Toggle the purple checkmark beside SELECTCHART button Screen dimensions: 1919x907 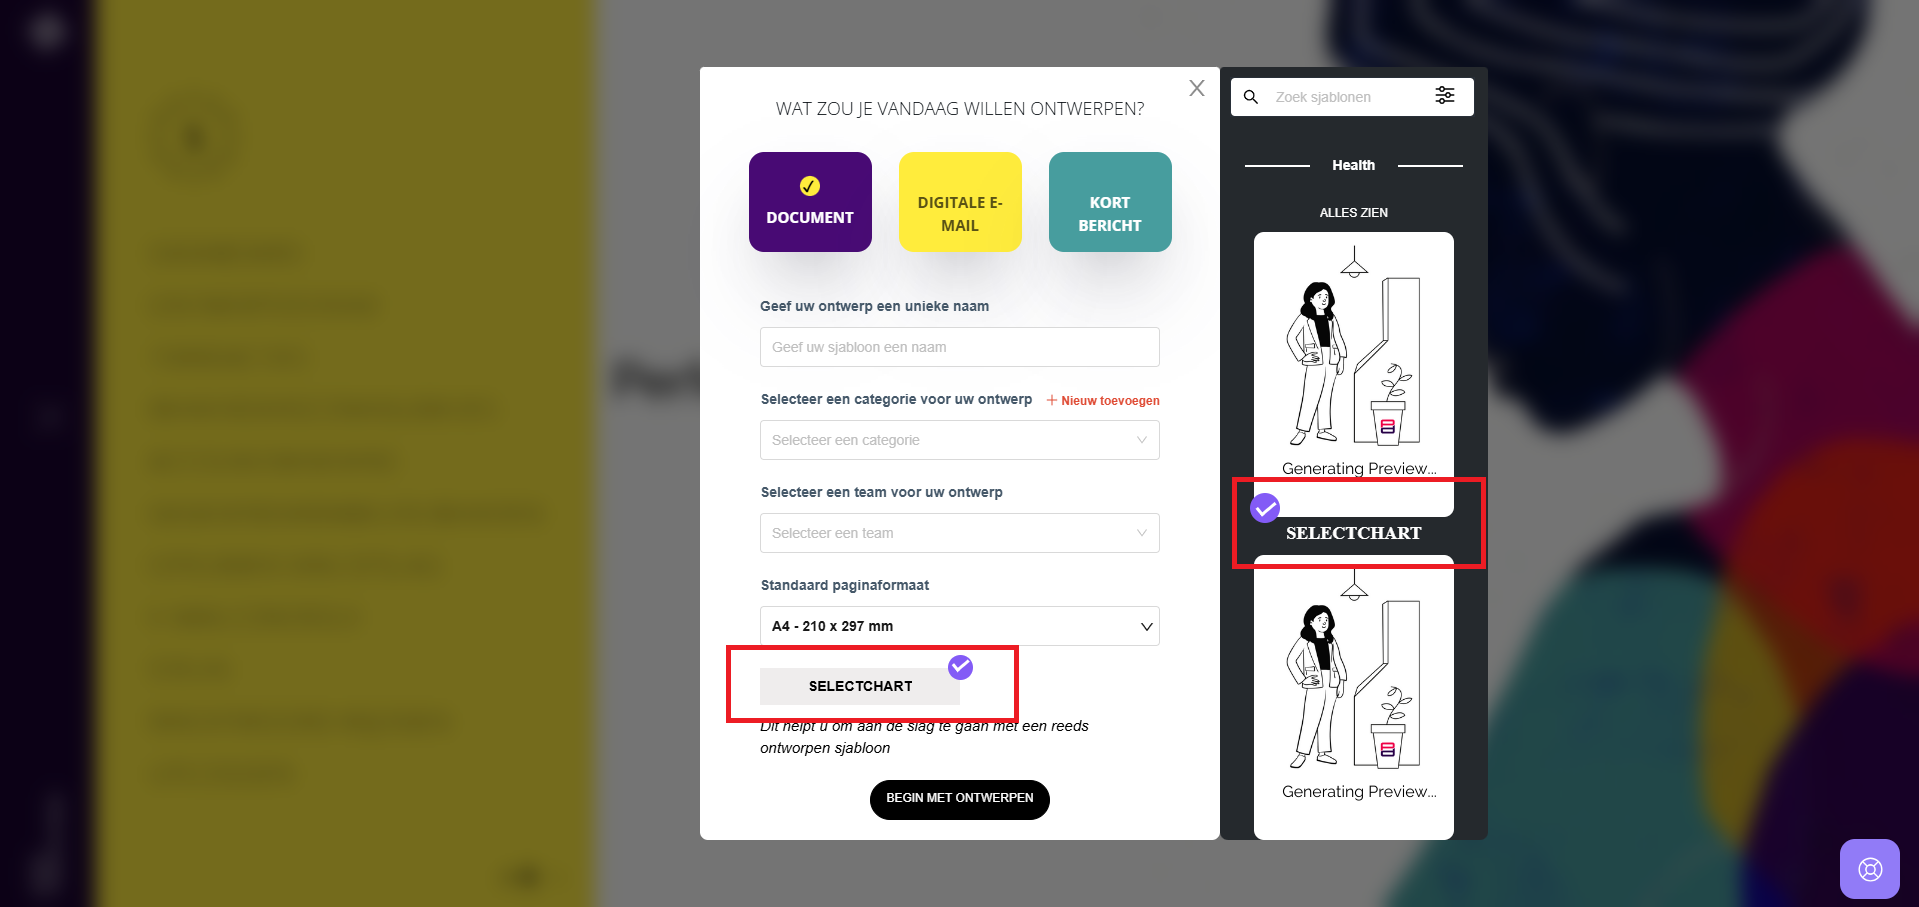pyautogui.click(x=960, y=667)
